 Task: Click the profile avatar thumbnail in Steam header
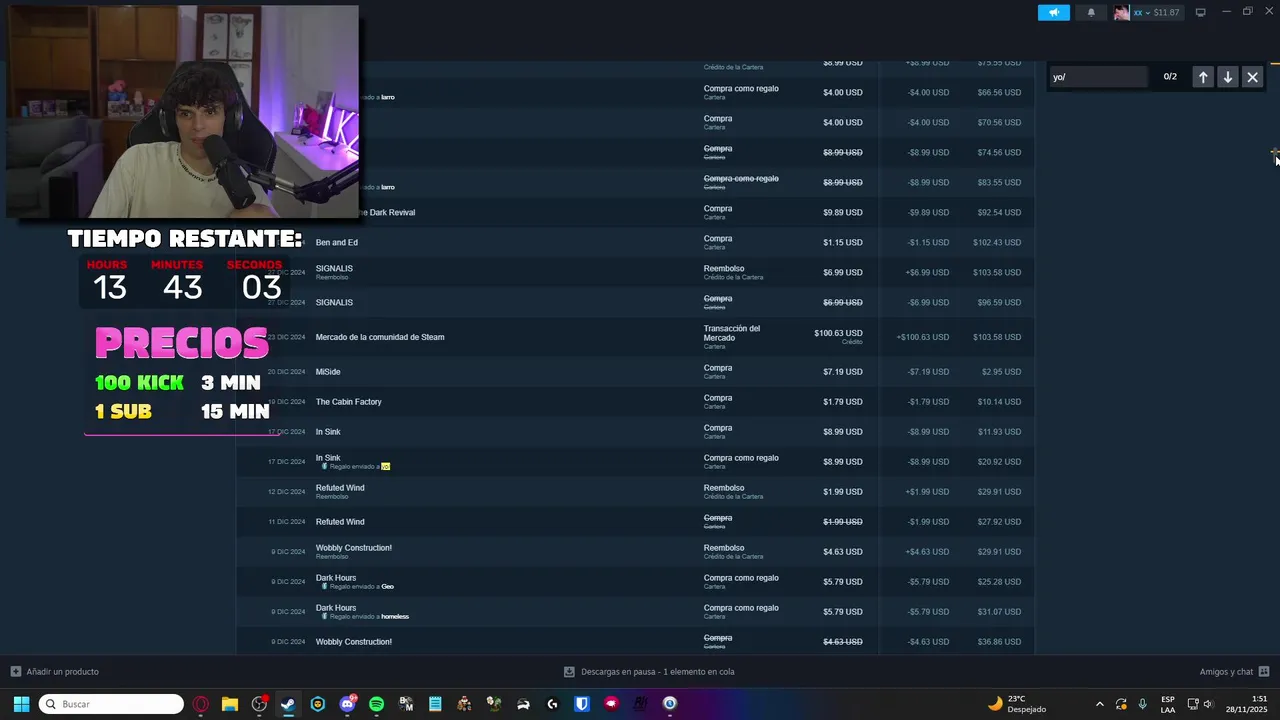pyautogui.click(x=1122, y=13)
